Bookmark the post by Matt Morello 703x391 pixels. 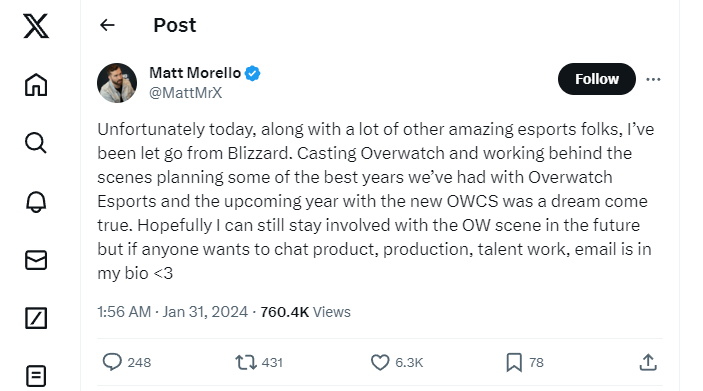tap(514, 362)
